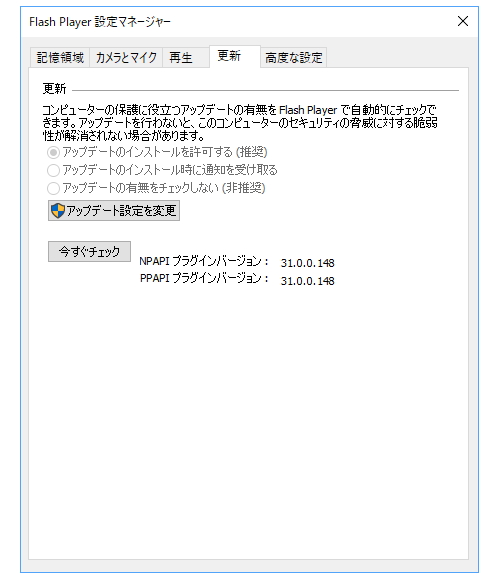Click the アップデート設定を変更 button
This screenshot has height=580, width=500.
(114, 210)
